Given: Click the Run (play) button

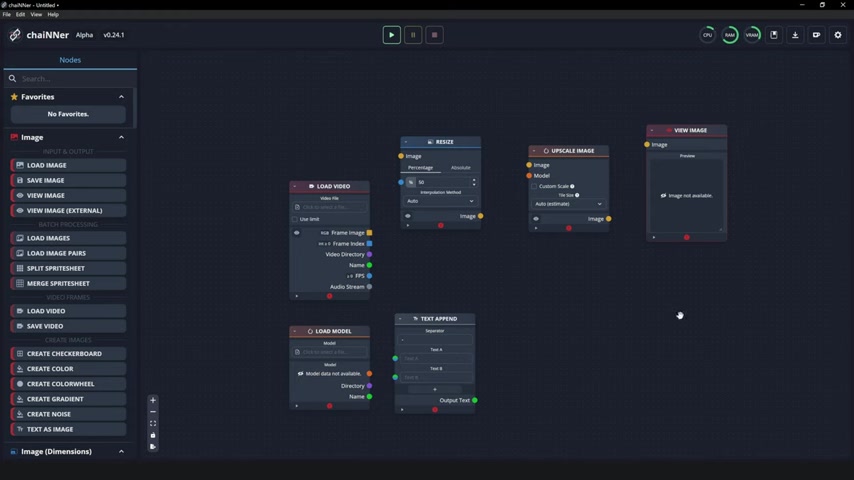Looking at the screenshot, I should coord(391,35).
